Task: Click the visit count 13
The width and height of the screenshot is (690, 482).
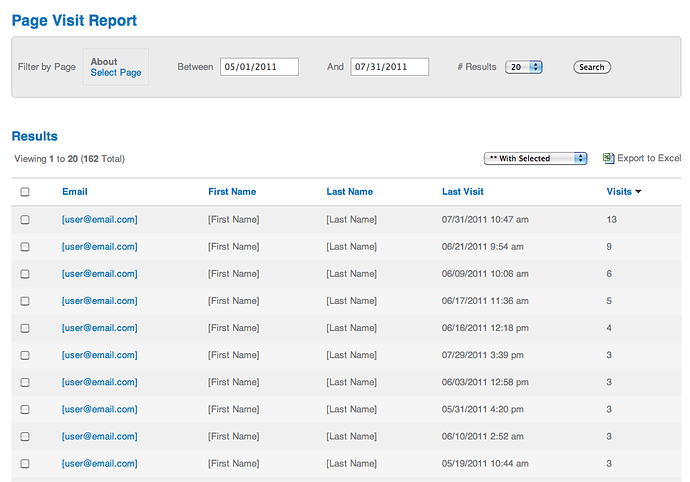Action: (612, 219)
